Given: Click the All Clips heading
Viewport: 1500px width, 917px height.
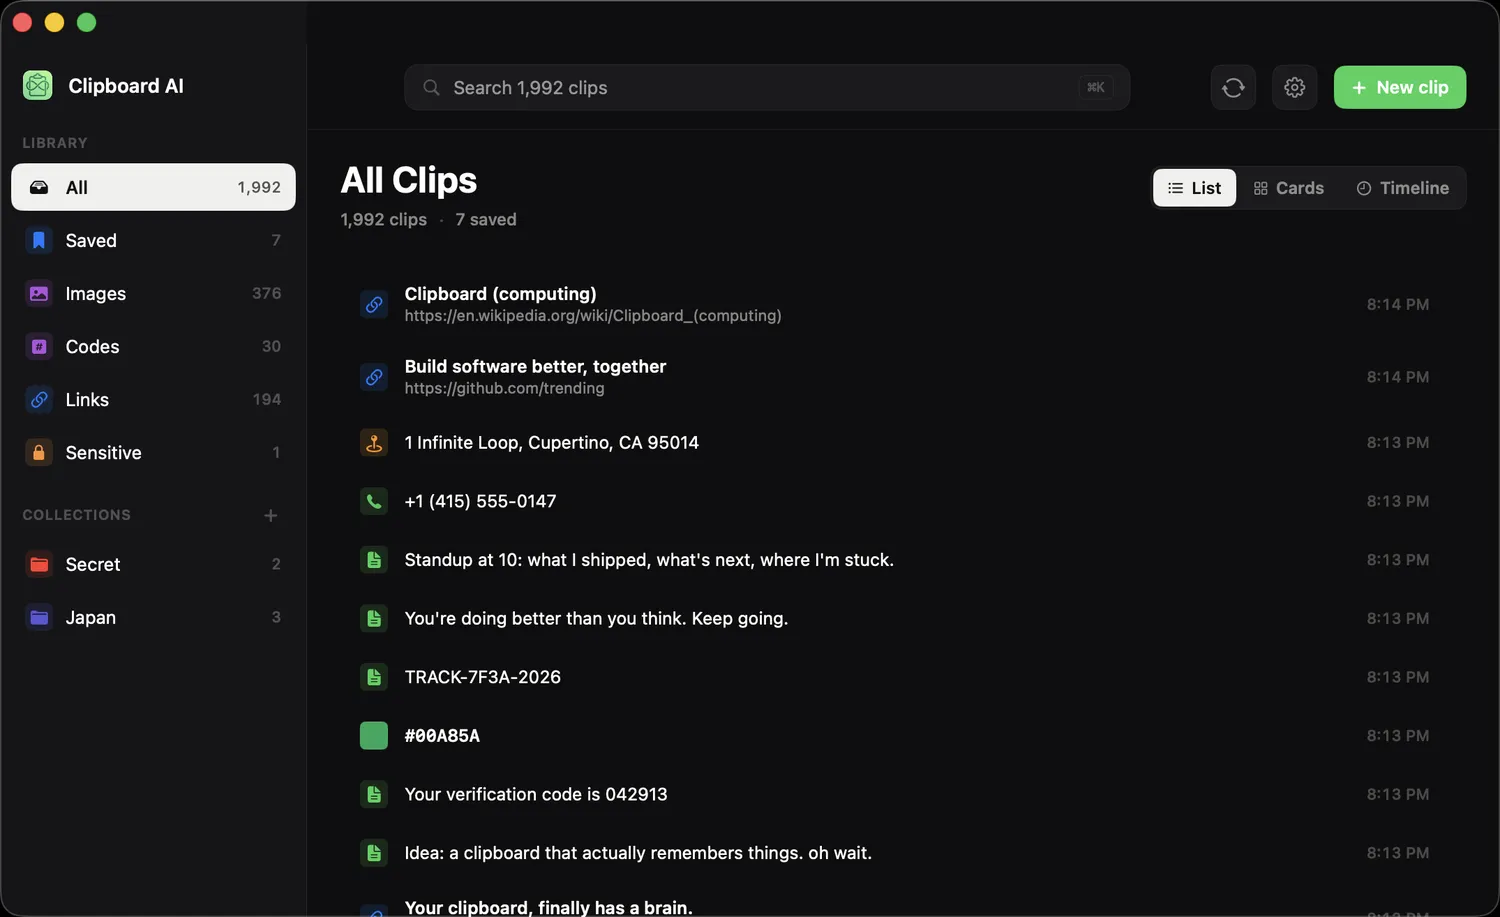Looking at the screenshot, I should (409, 180).
